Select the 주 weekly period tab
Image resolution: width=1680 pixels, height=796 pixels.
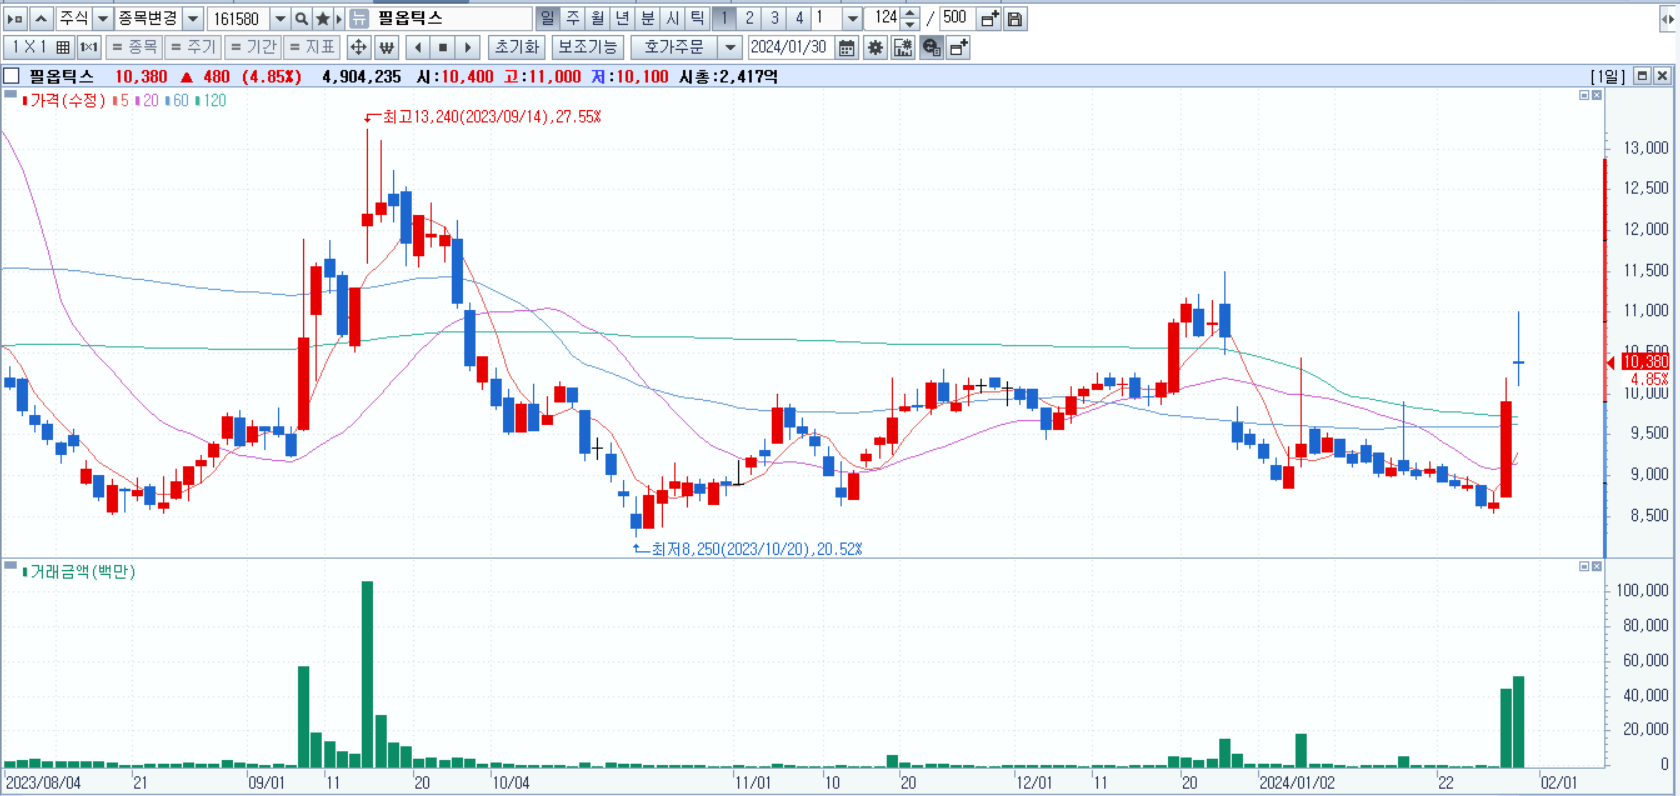[x=573, y=18]
